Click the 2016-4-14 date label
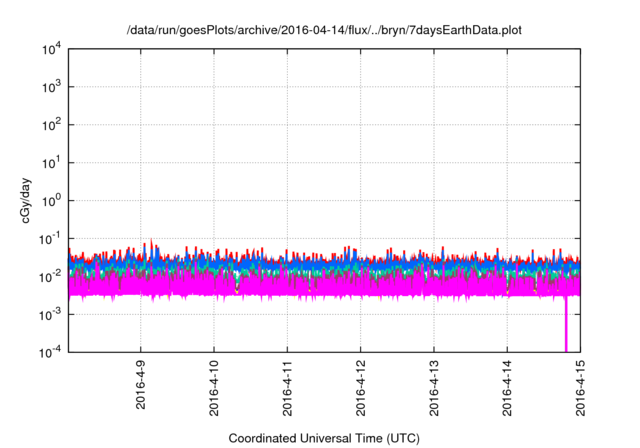 (x=507, y=388)
